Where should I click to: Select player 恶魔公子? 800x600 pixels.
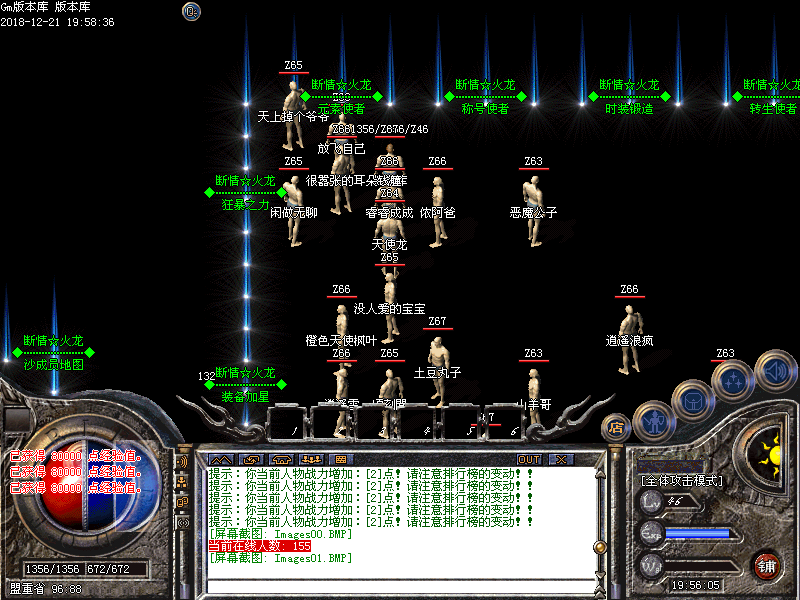click(x=534, y=210)
